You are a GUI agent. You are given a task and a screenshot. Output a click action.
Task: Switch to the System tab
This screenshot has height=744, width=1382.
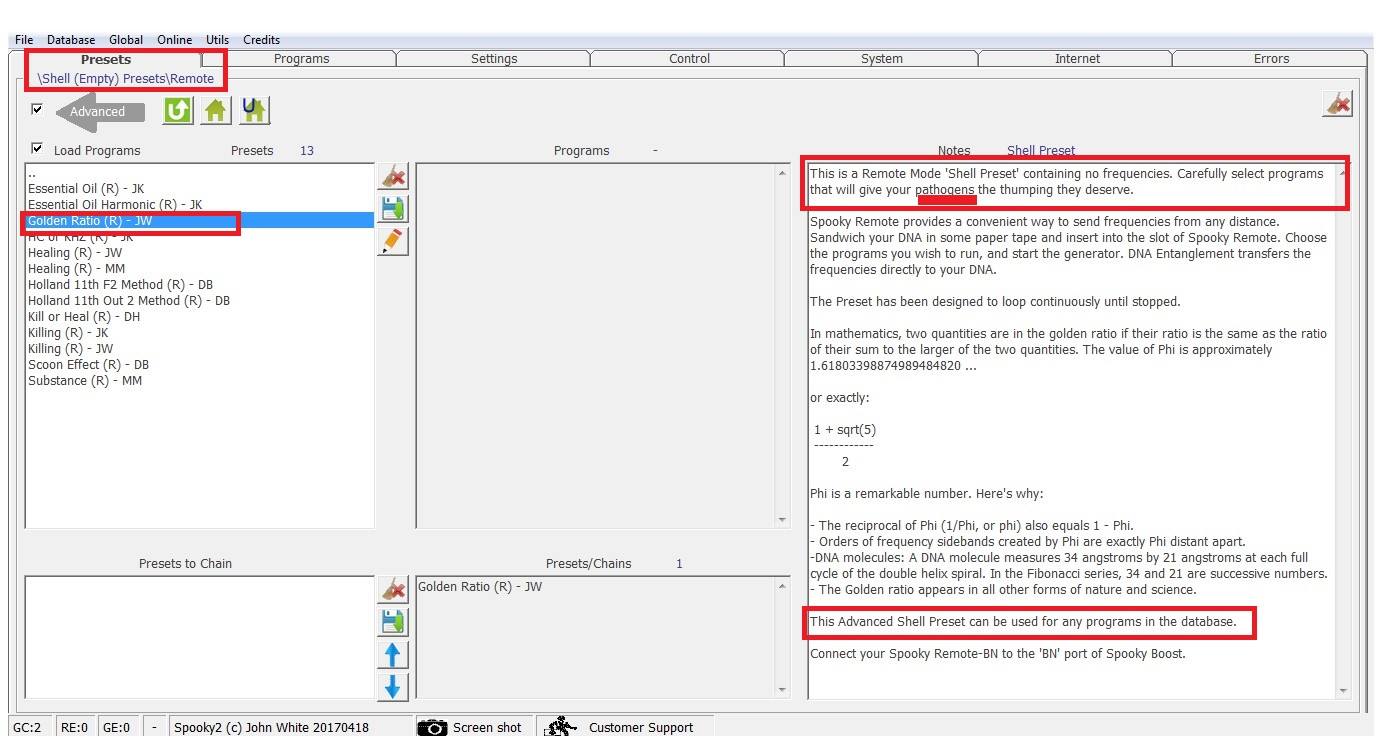(882, 59)
